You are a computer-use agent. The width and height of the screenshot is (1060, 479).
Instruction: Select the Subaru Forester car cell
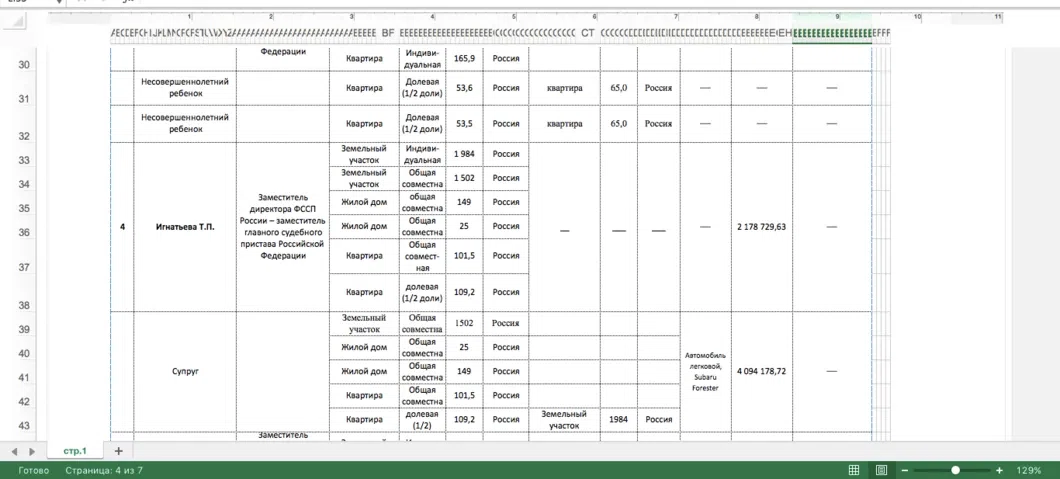click(706, 372)
